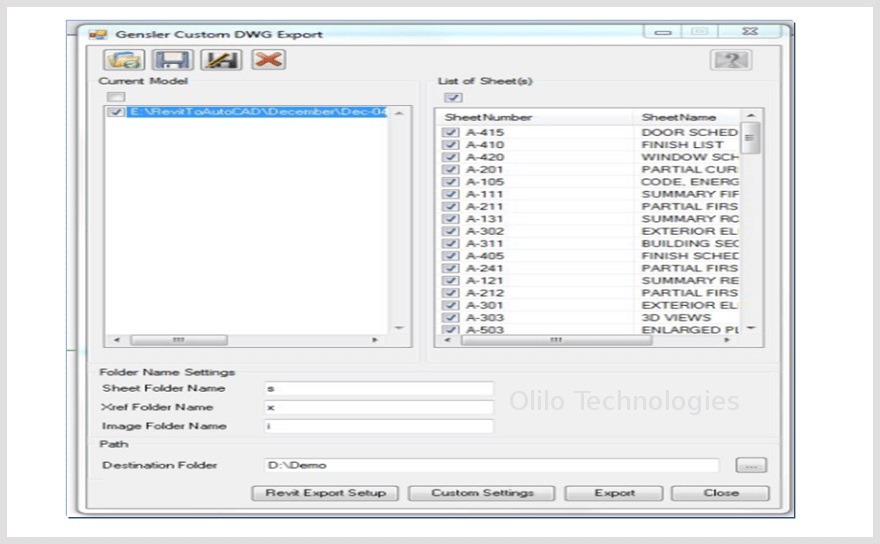Image resolution: width=880 pixels, height=544 pixels.
Task: Uncheck the checkbox for sheet A-410
Action: pyautogui.click(x=450, y=145)
